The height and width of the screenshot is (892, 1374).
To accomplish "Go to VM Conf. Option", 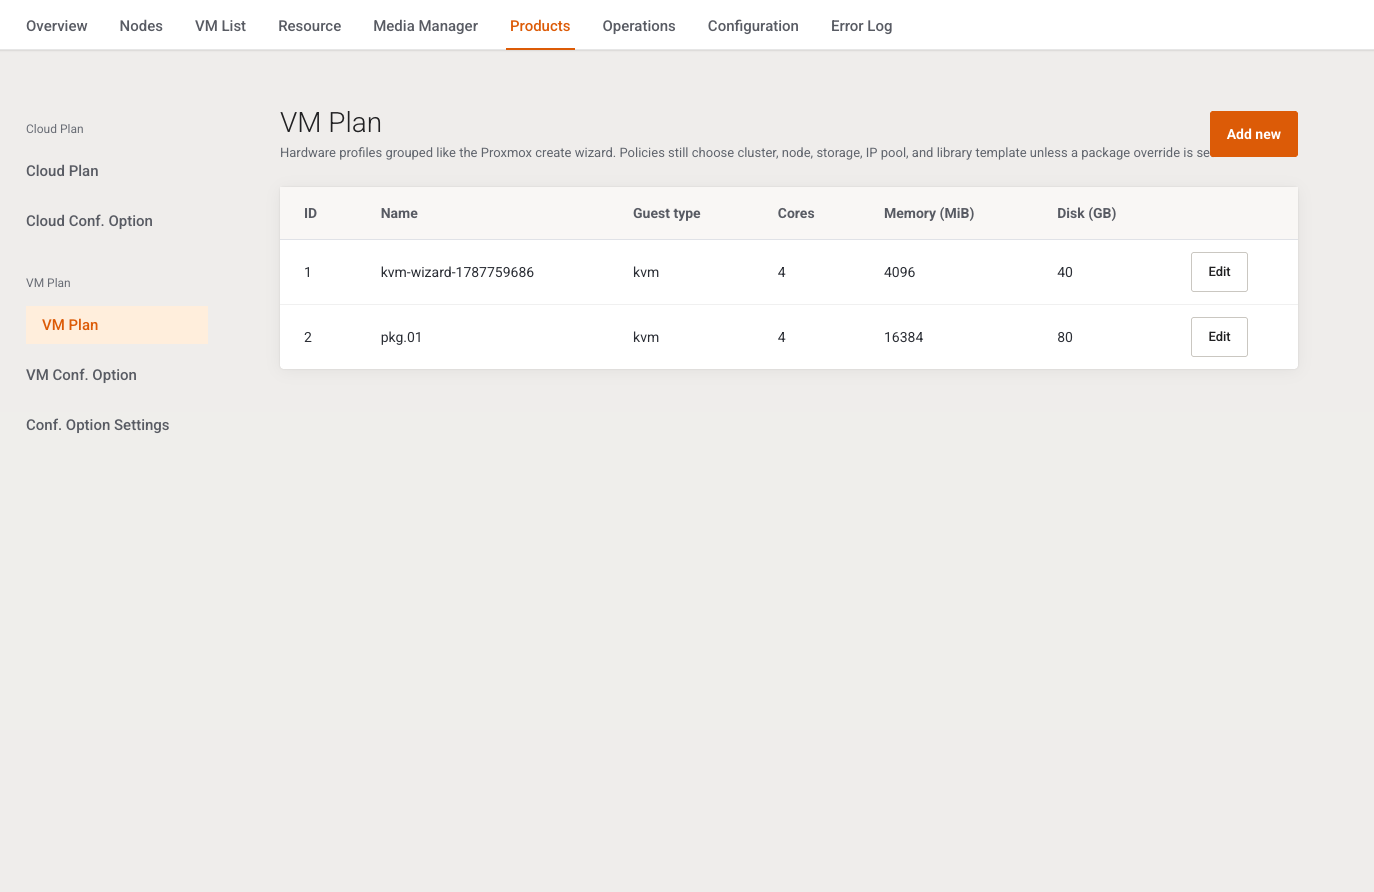I will (81, 375).
